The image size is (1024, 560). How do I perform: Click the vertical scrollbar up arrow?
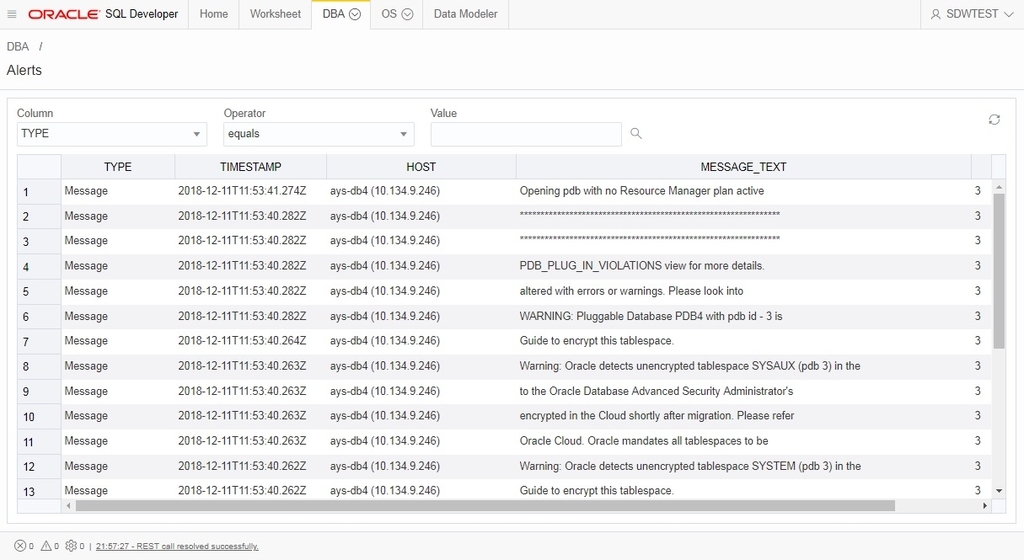(x=999, y=187)
